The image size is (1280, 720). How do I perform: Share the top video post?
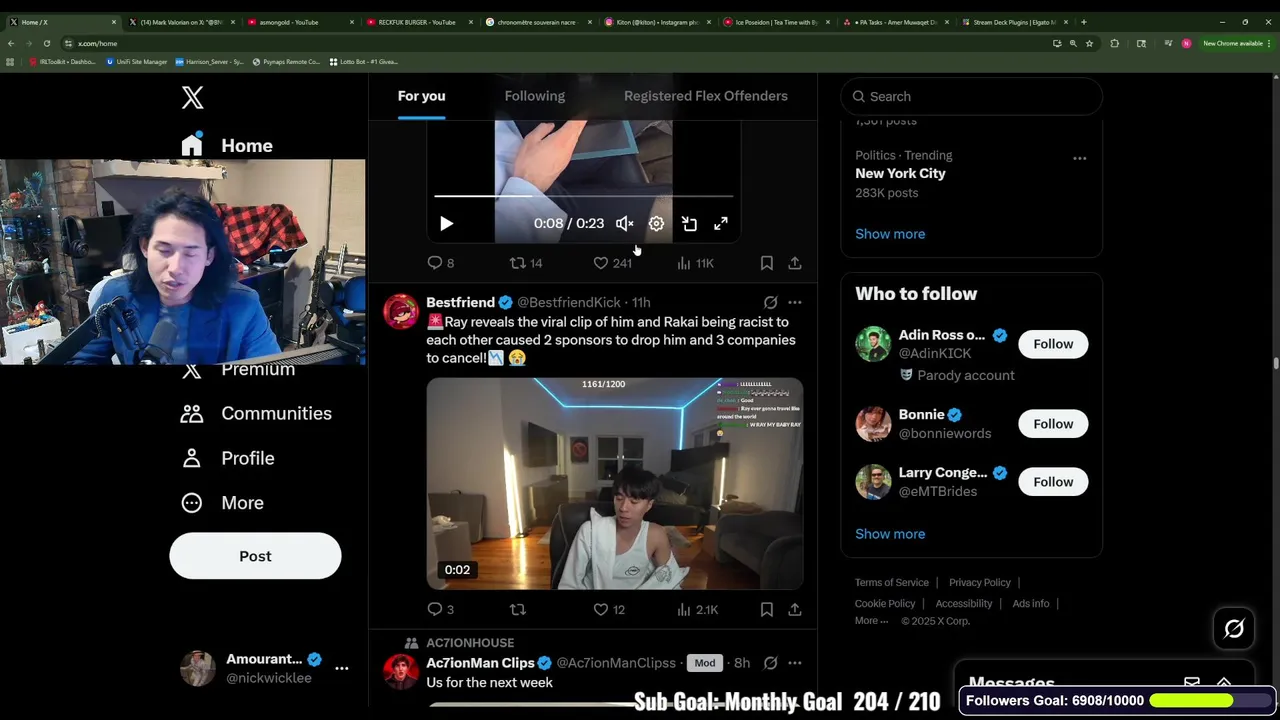(795, 263)
